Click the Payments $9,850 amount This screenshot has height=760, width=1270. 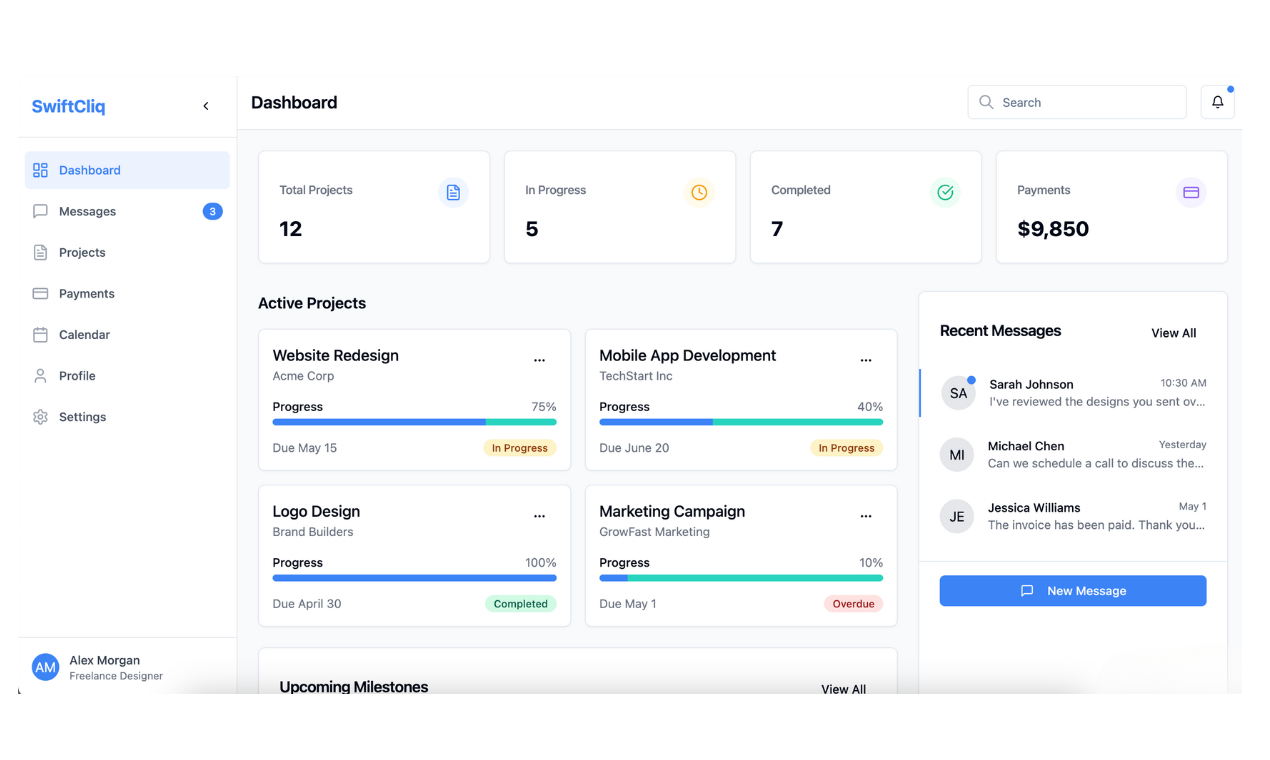coord(1053,229)
